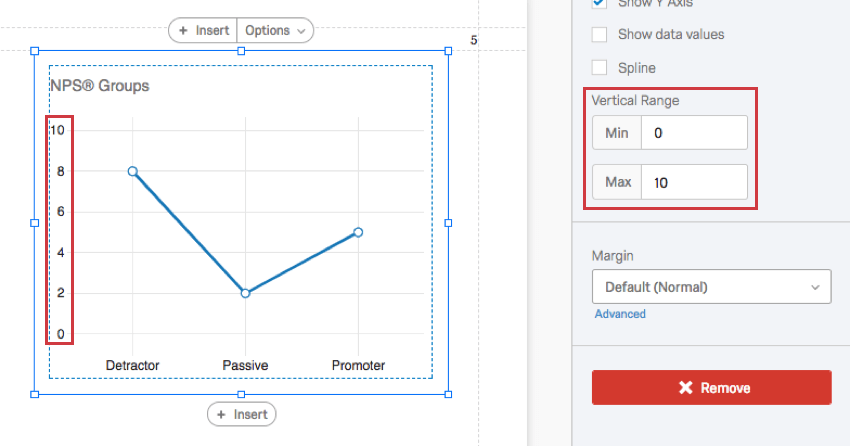Click the Vertical Range Min input field
This screenshot has height=446, width=850.
pos(694,133)
